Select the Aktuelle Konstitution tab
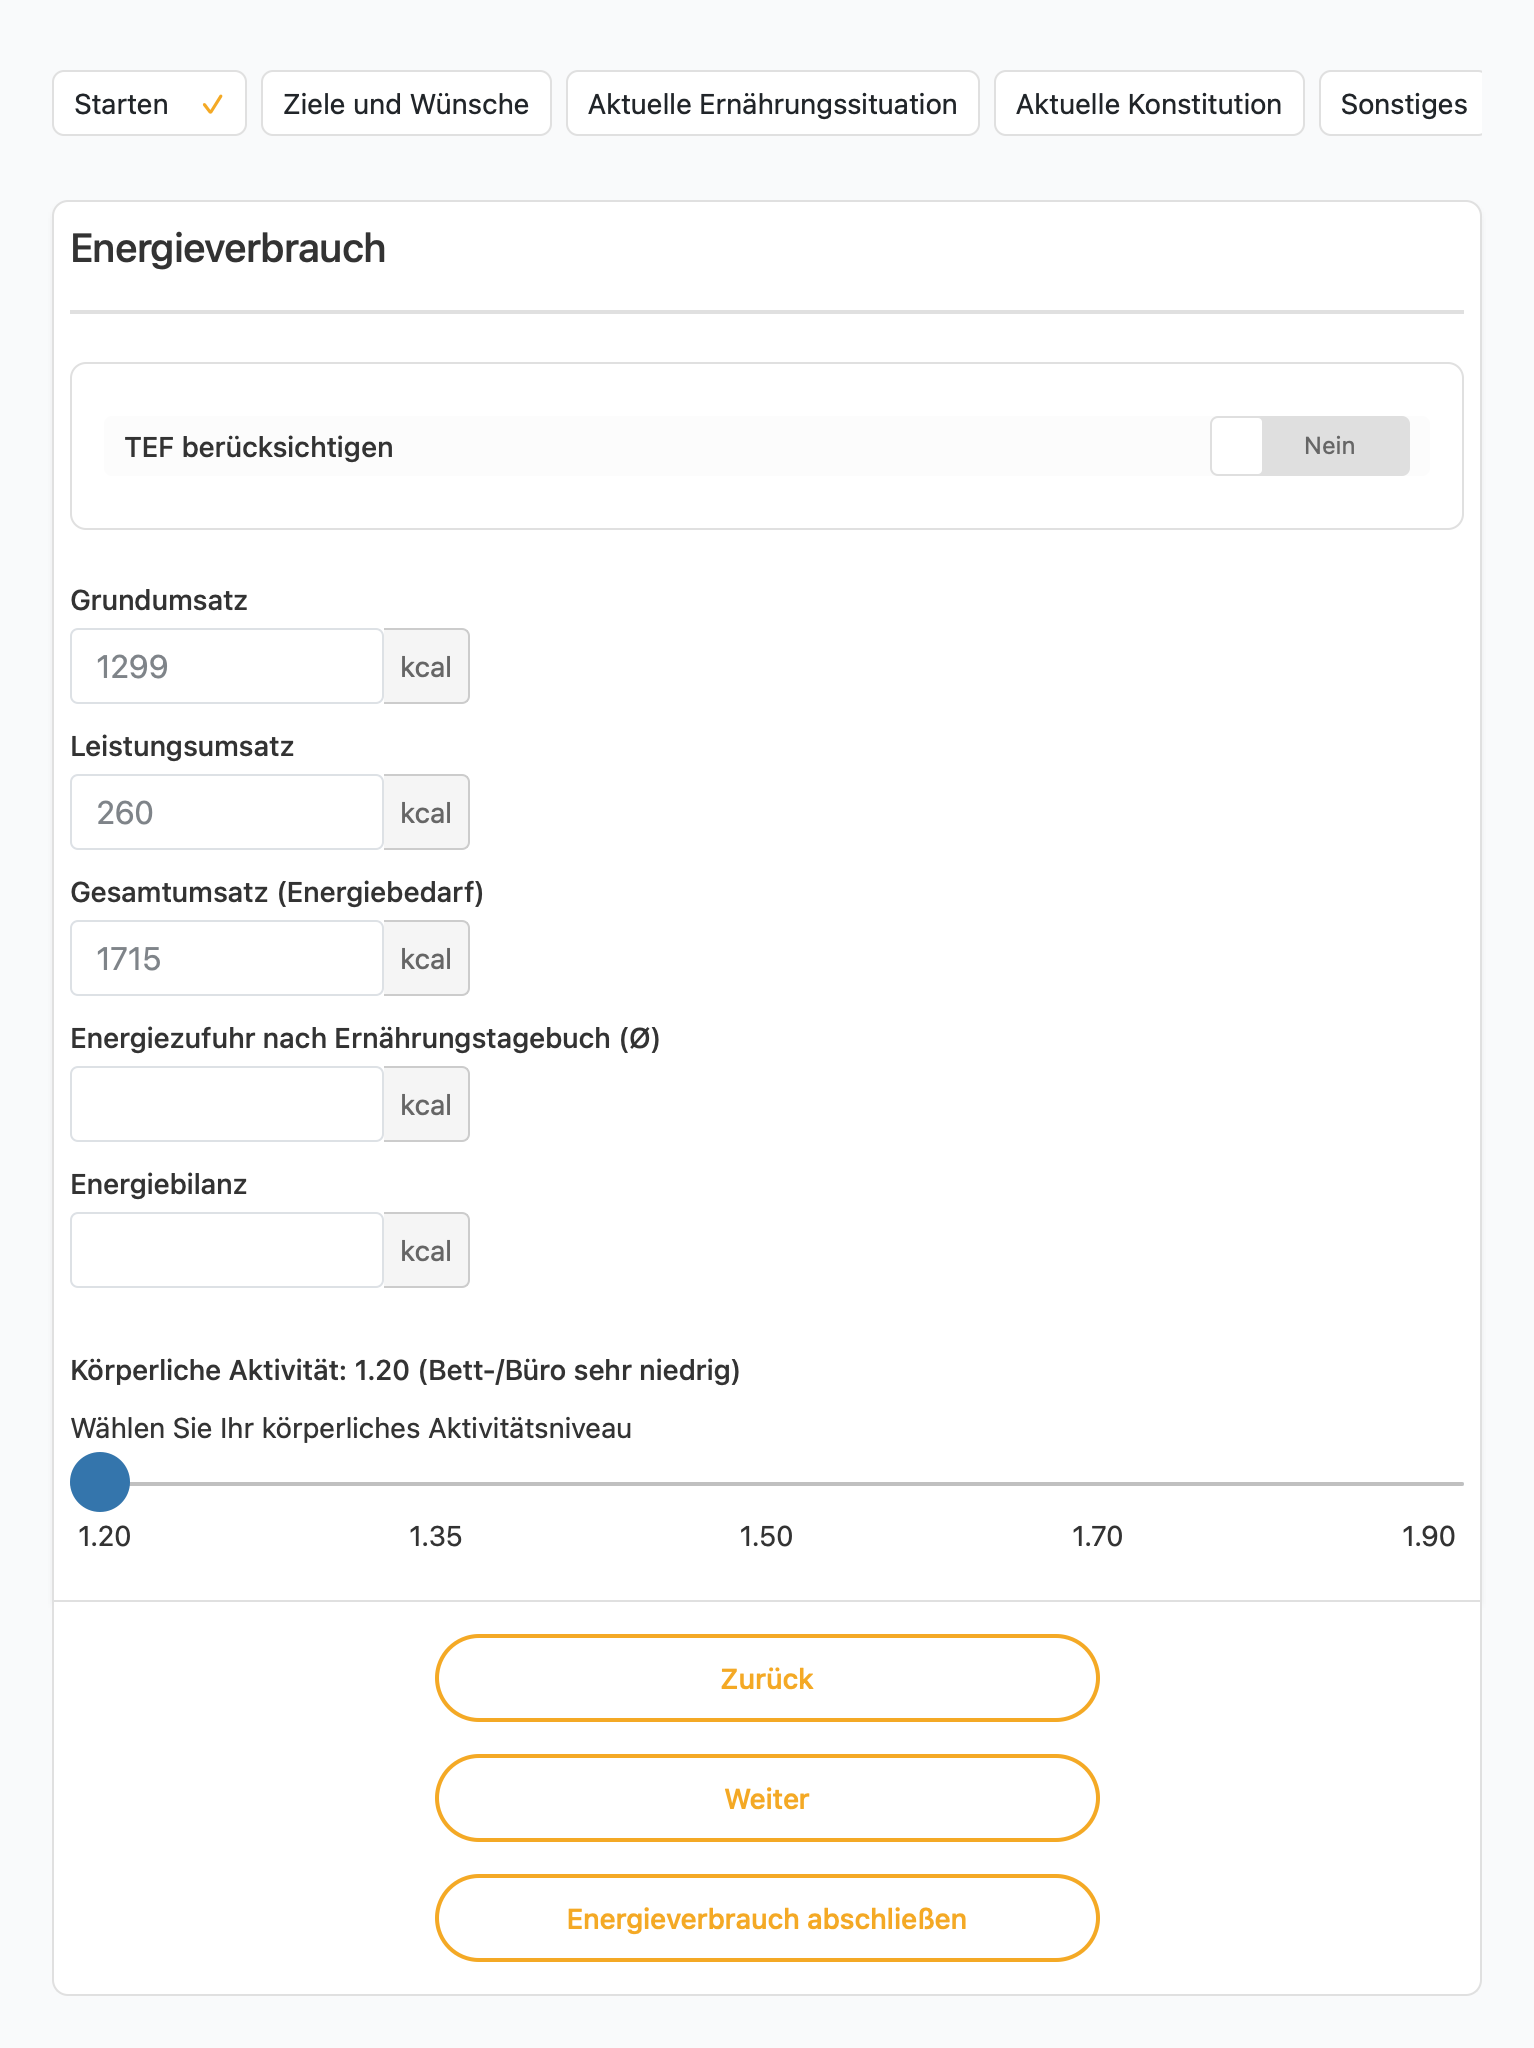The height and width of the screenshot is (2048, 1534). click(1149, 103)
